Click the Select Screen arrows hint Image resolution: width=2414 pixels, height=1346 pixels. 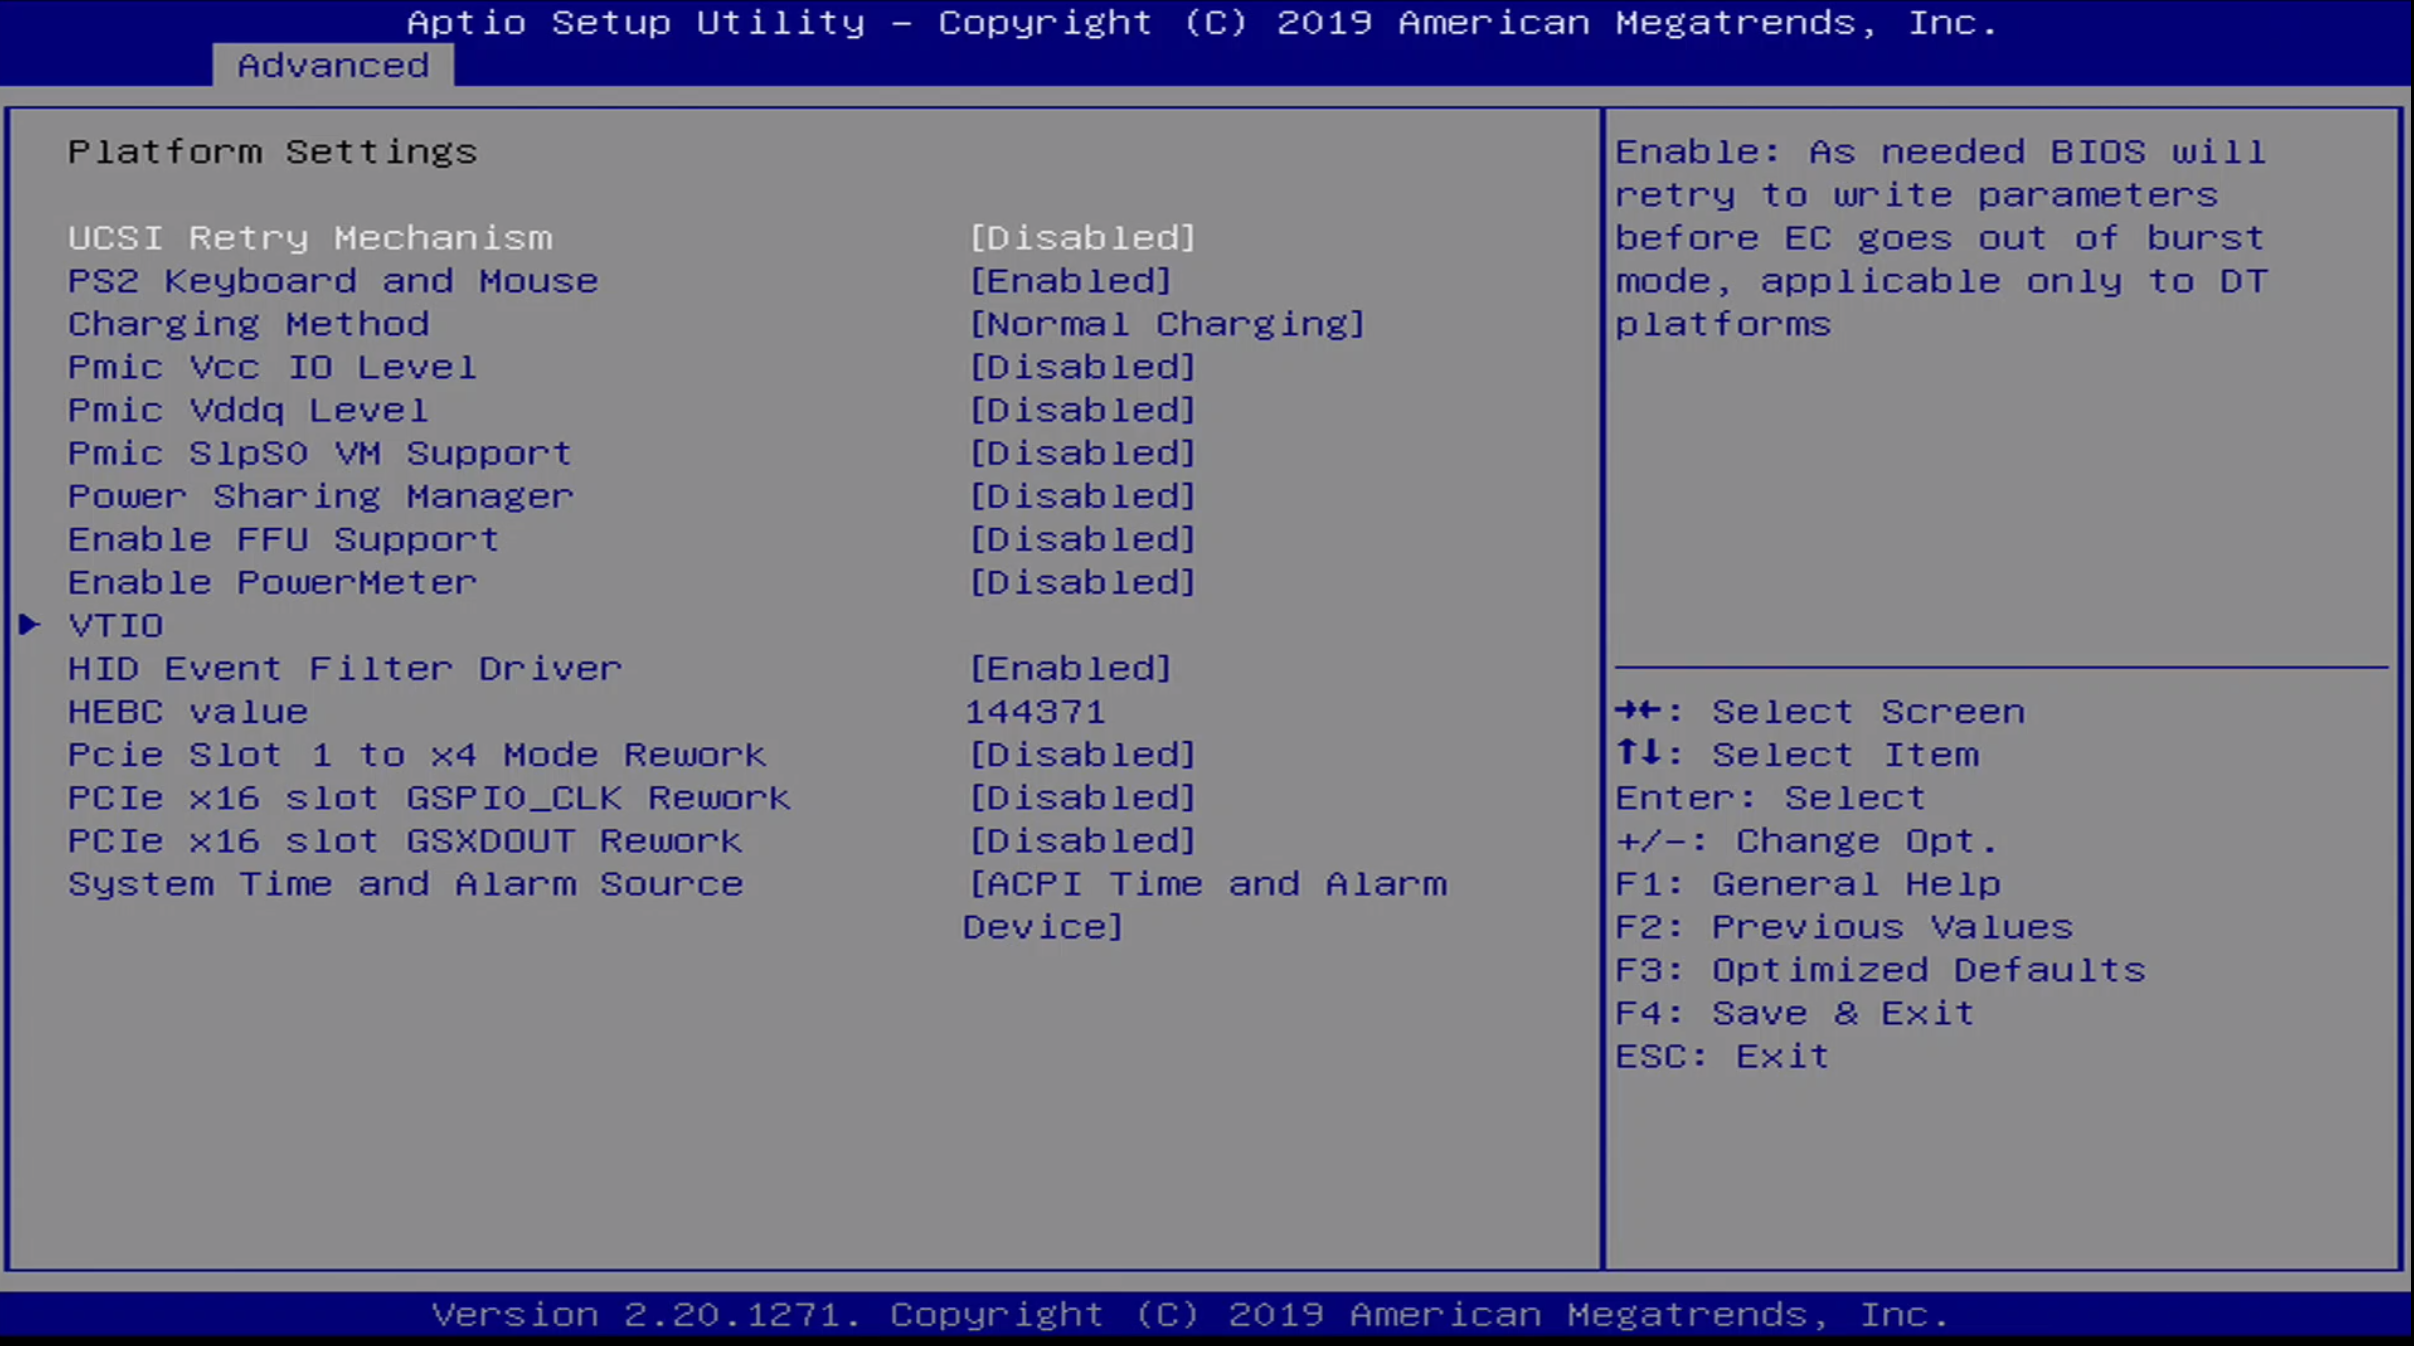1820,711
